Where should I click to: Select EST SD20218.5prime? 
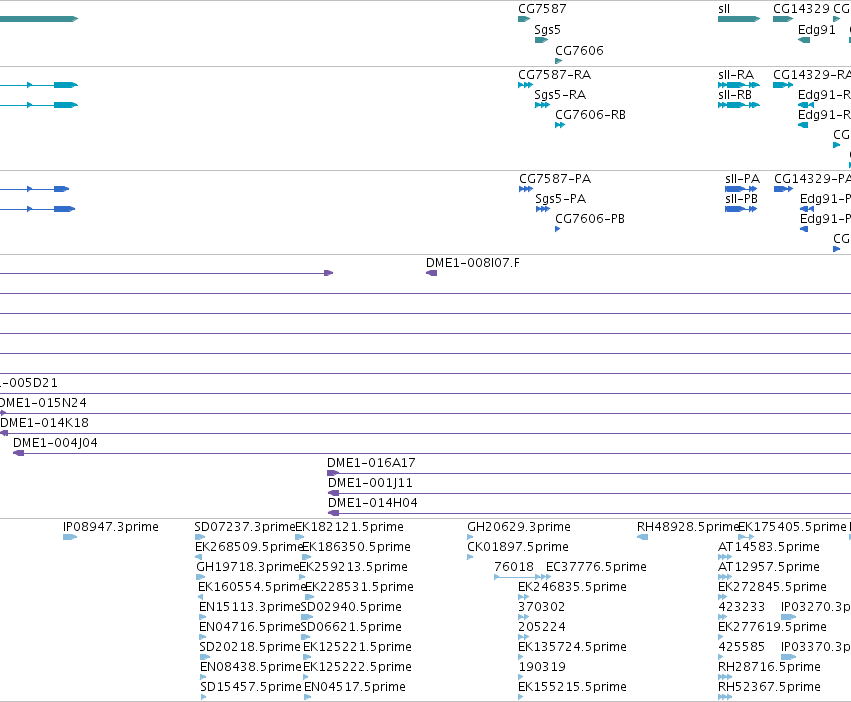[250, 648]
